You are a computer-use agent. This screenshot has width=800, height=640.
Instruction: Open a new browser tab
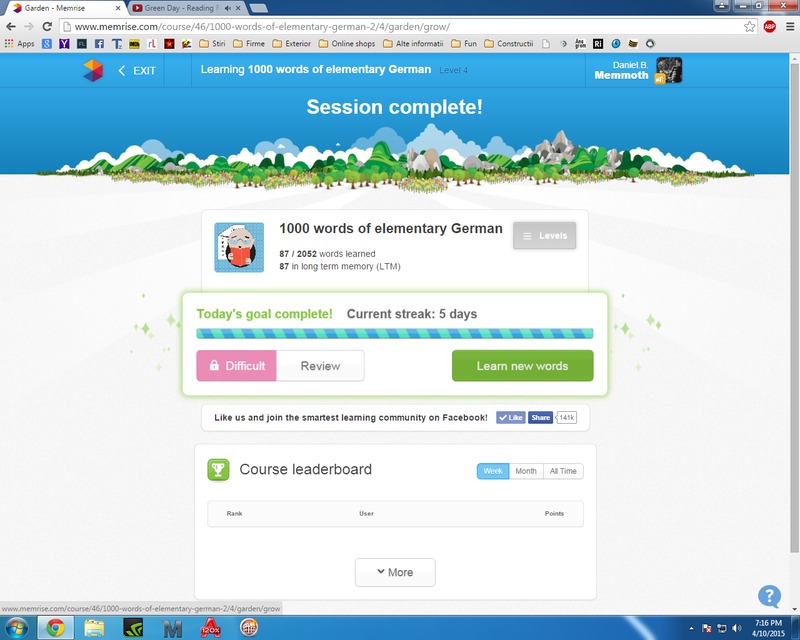[x=259, y=8]
